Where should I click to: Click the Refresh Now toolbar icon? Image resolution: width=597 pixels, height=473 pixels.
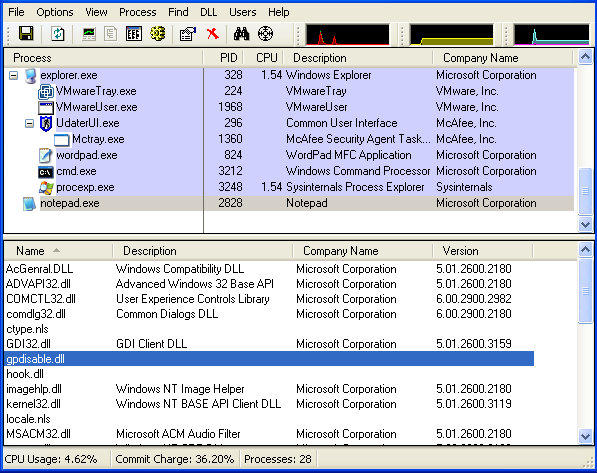[x=57, y=34]
